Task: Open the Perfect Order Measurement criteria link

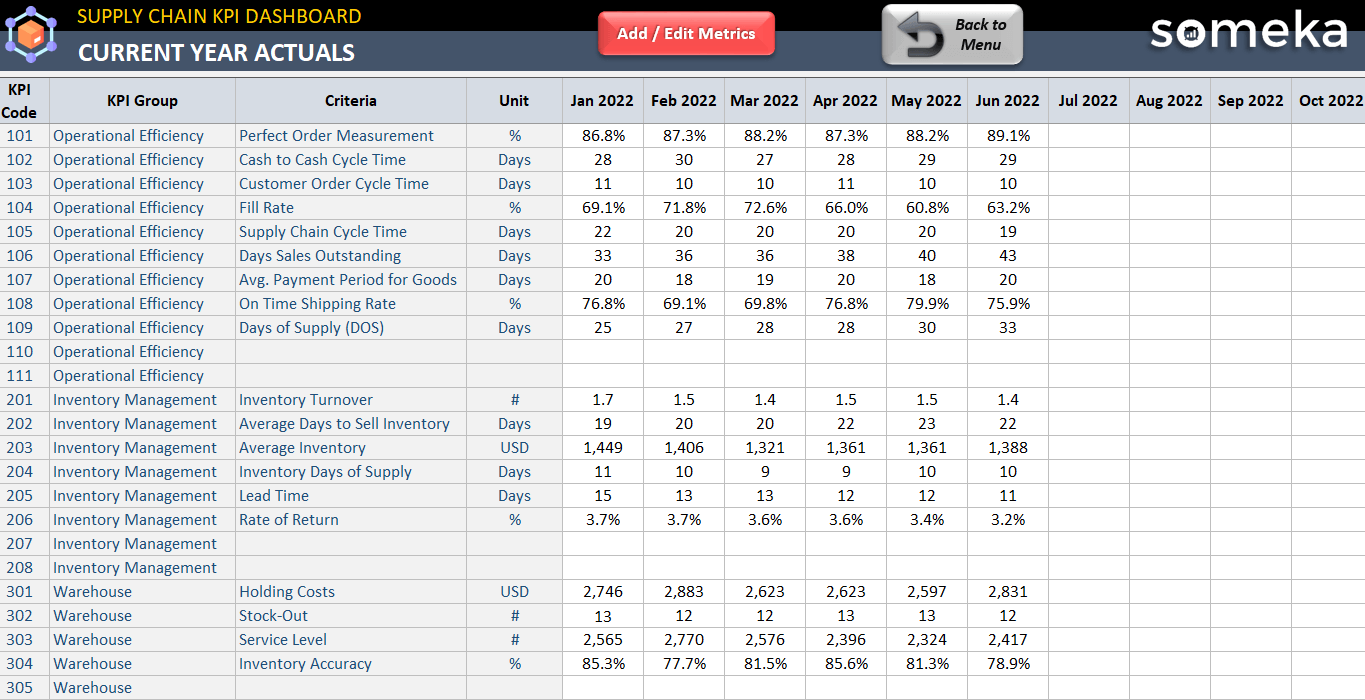Action: [x=336, y=135]
